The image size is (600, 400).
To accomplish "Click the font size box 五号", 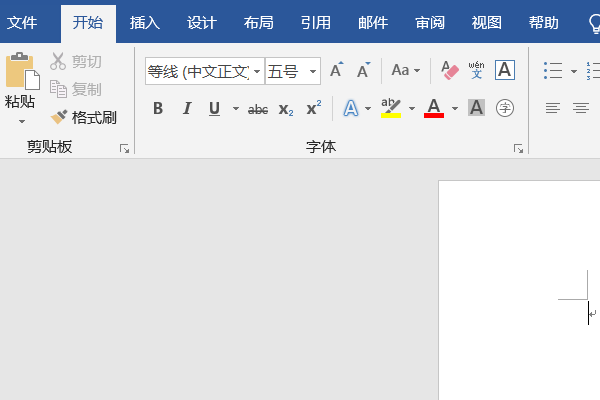I will (x=285, y=71).
